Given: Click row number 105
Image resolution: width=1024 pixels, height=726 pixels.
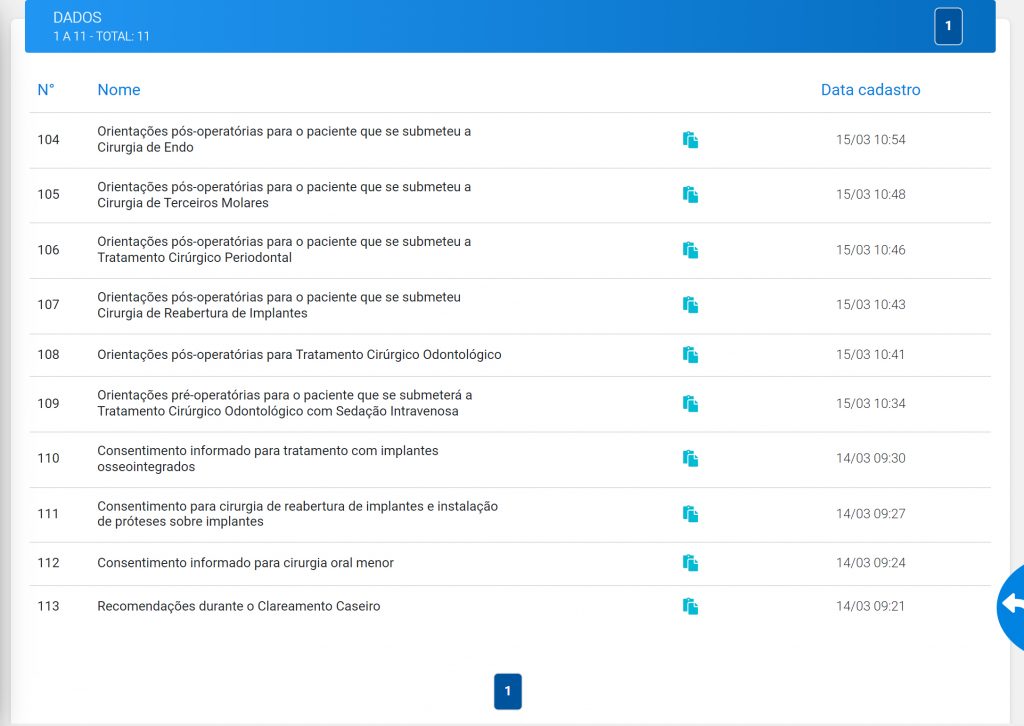Looking at the screenshot, I should 48,195.
